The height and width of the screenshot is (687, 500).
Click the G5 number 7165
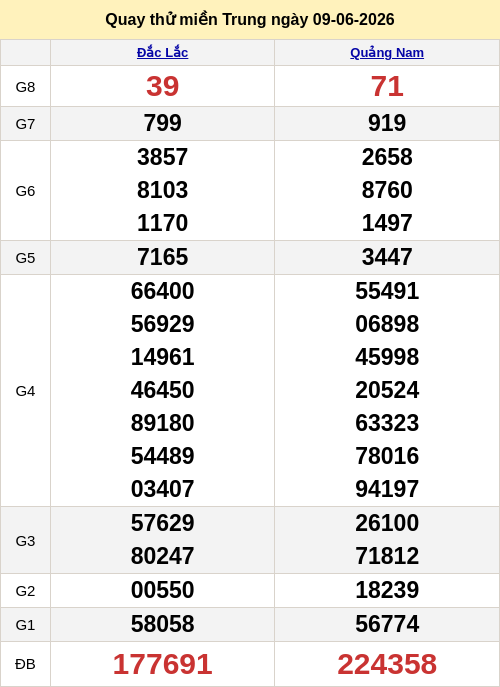pos(162,257)
